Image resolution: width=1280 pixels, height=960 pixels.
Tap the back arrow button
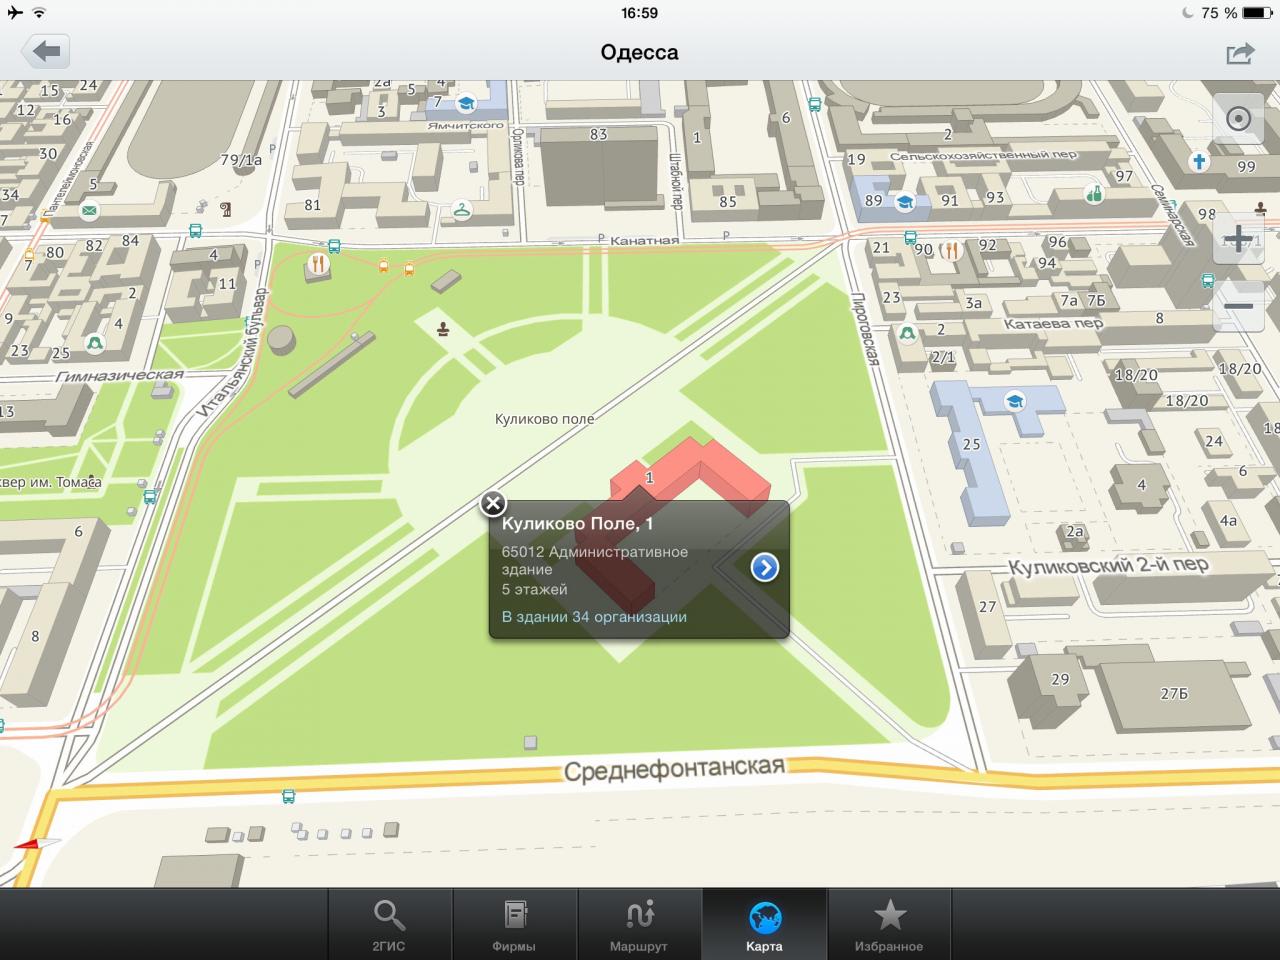click(x=46, y=52)
